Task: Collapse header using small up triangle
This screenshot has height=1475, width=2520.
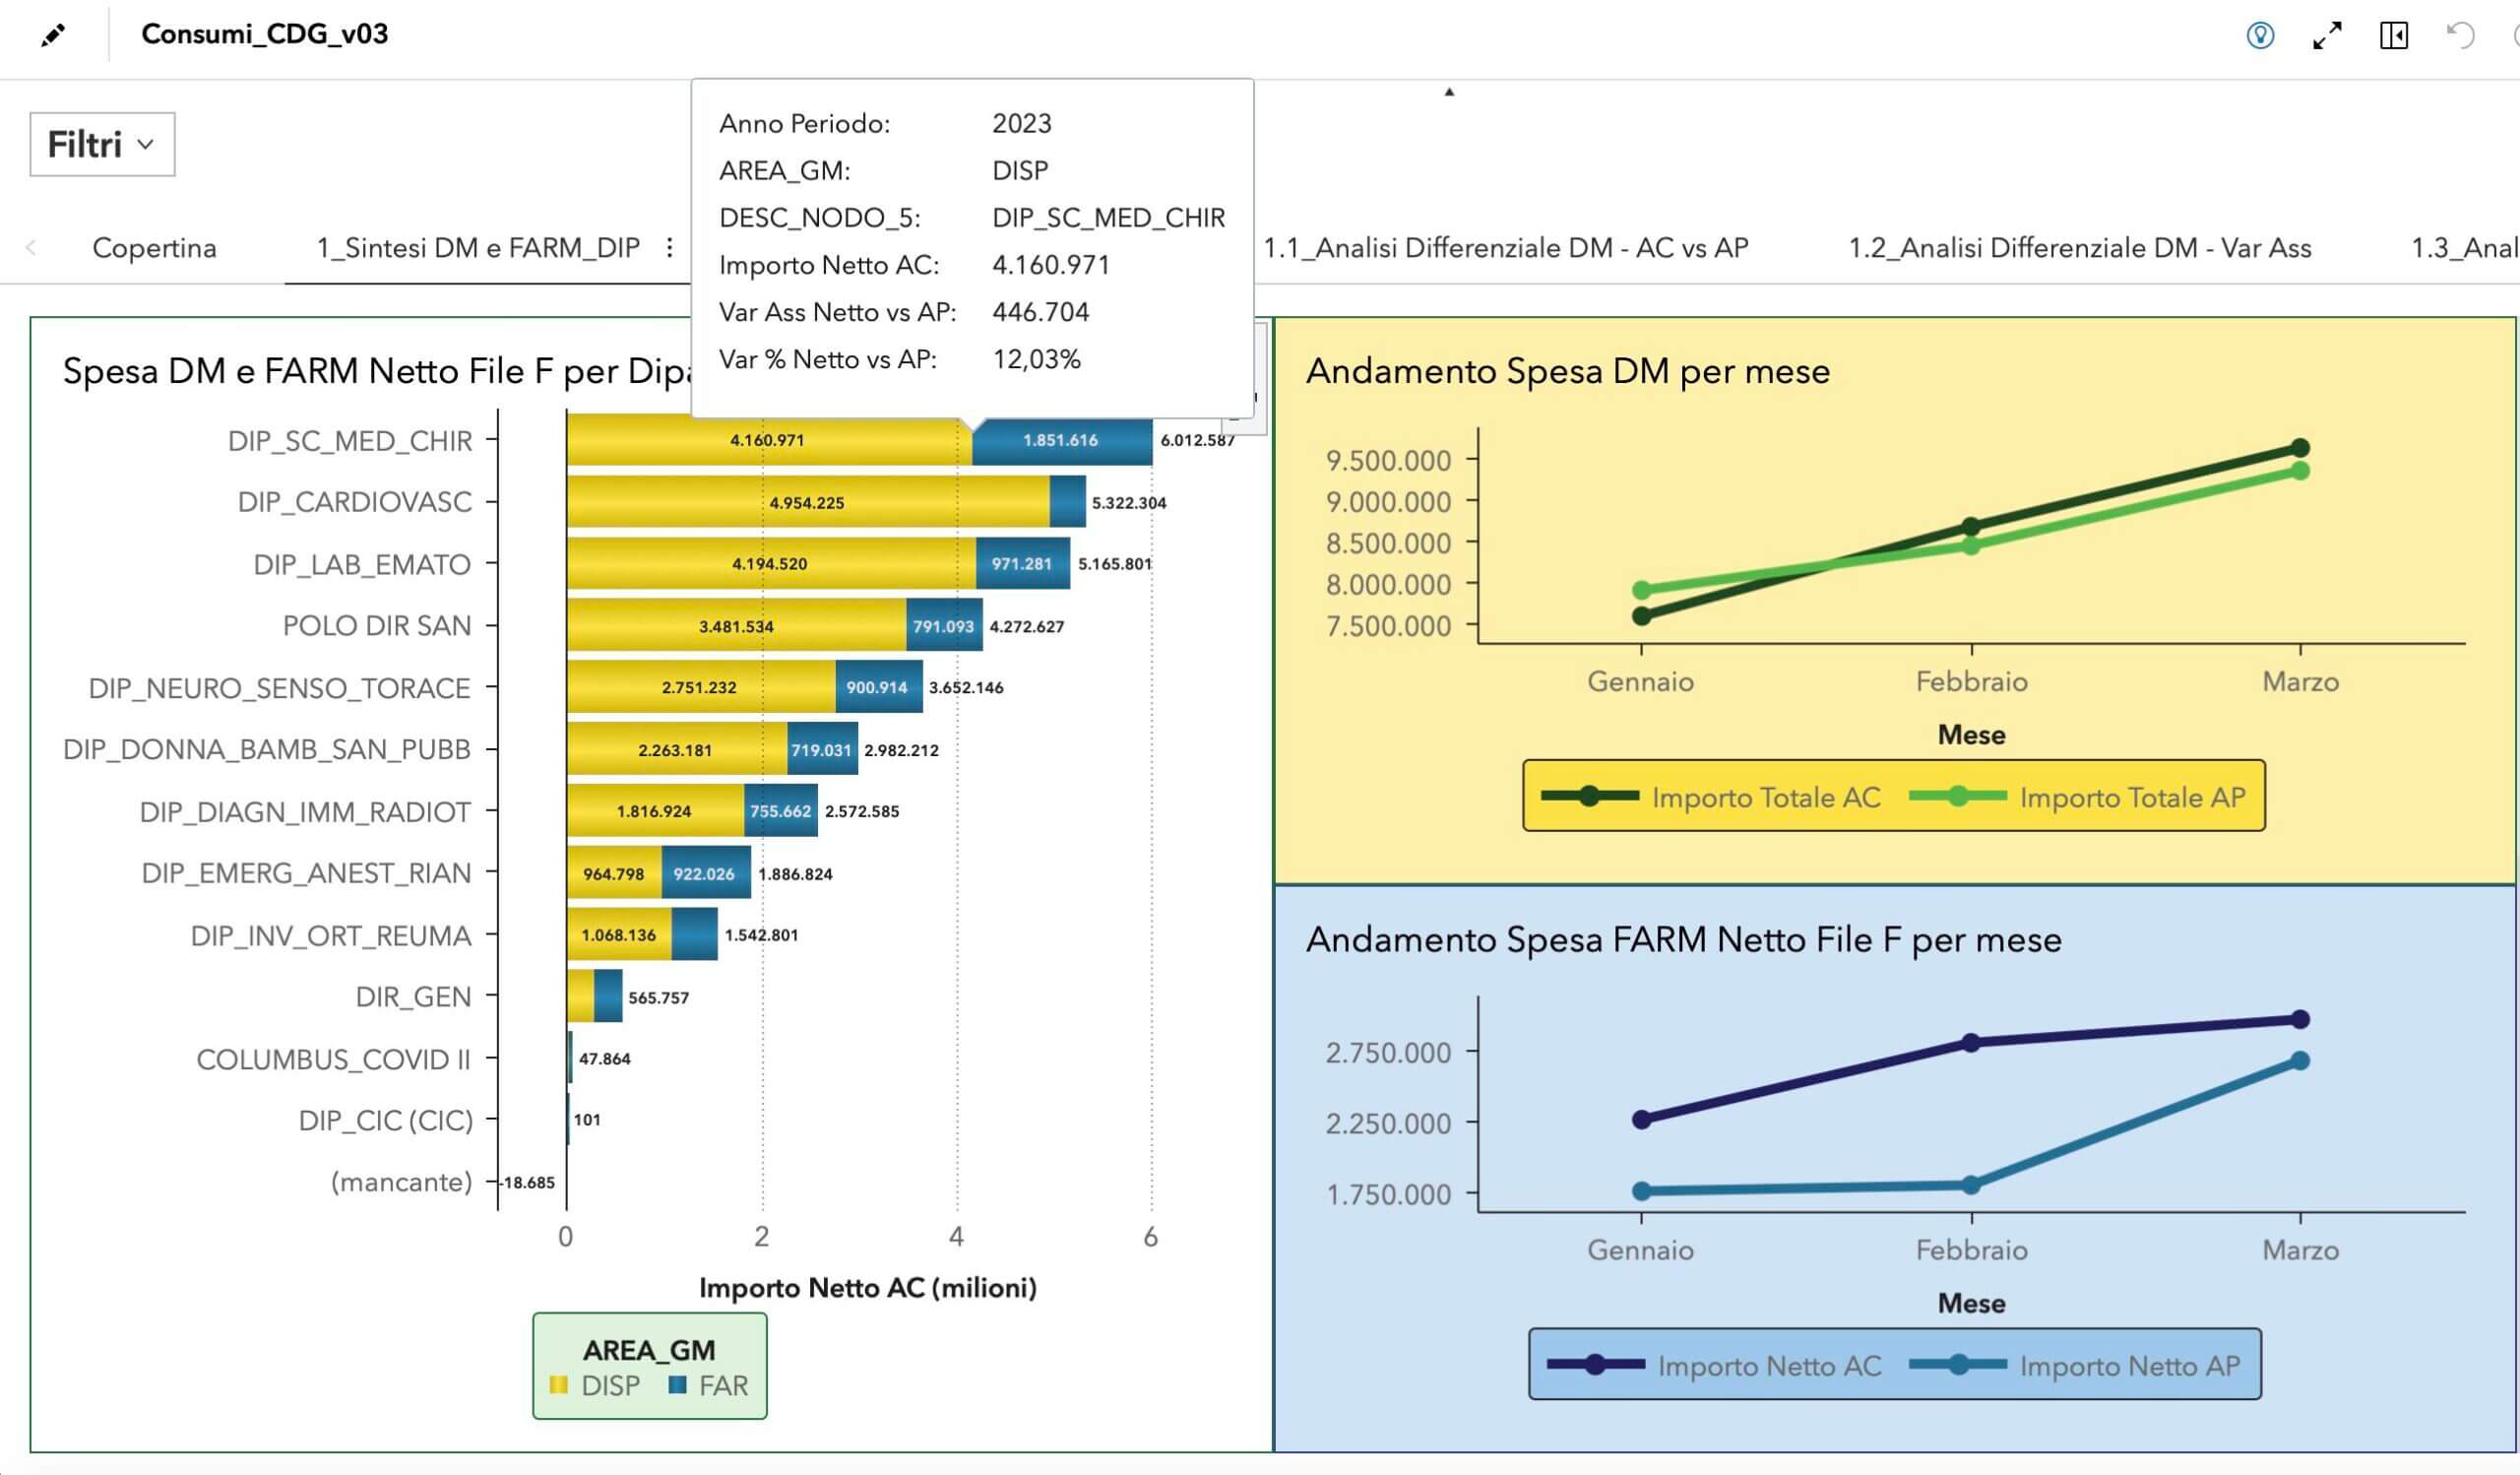Action: (x=1449, y=92)
